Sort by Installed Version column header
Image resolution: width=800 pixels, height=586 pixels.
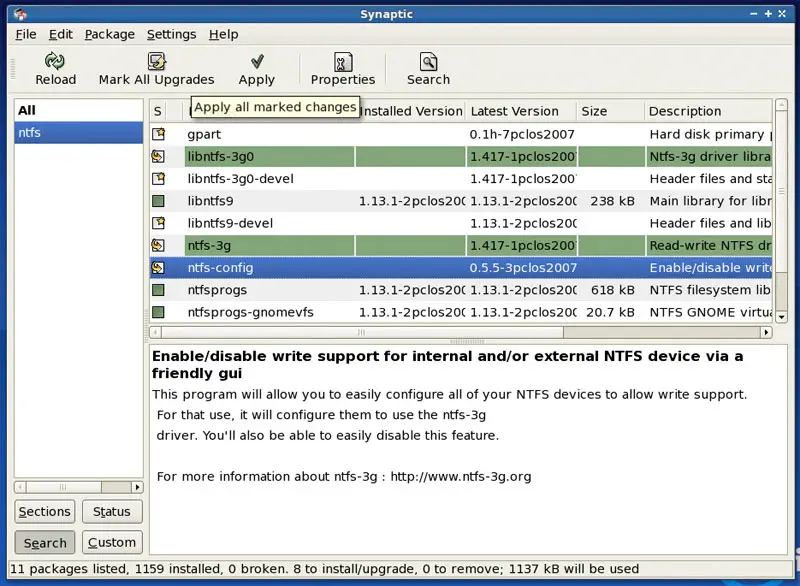point(412,111)
